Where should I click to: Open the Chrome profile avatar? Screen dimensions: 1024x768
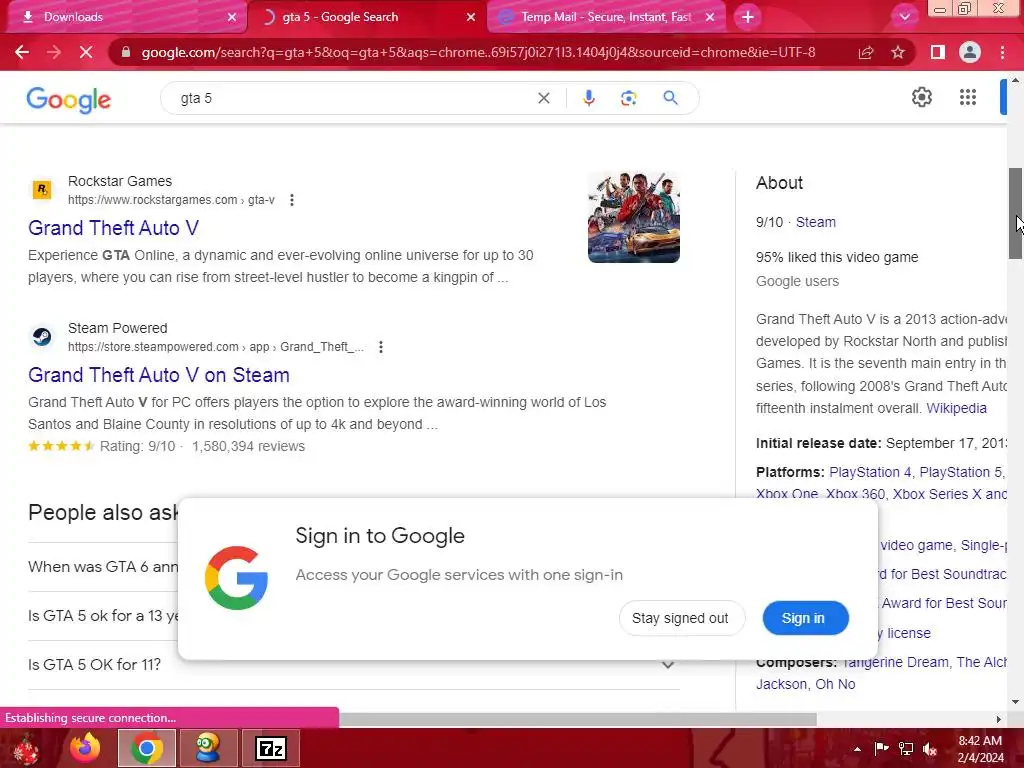(970, 52)
